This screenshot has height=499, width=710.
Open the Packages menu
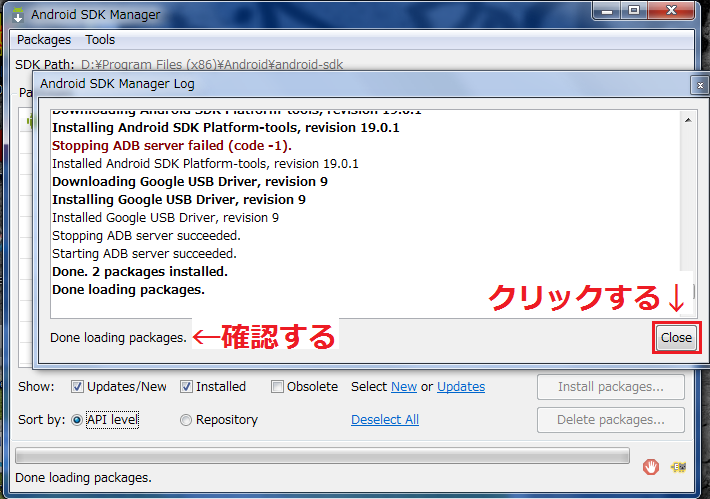coord(44,40)
